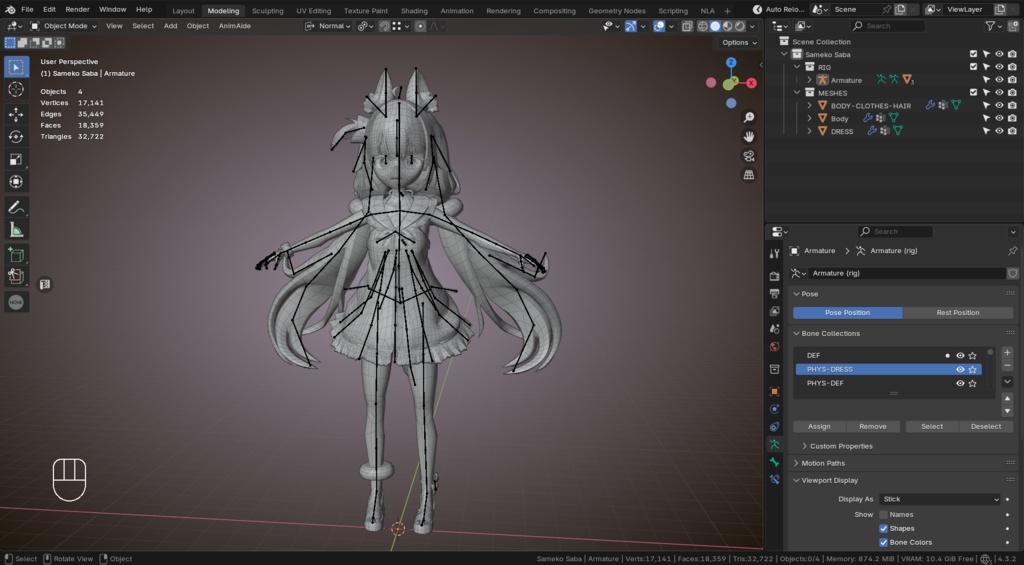Add a new bone collection with plus
The width and height of the screenshot is (1024, 565).
point(1007,353)
